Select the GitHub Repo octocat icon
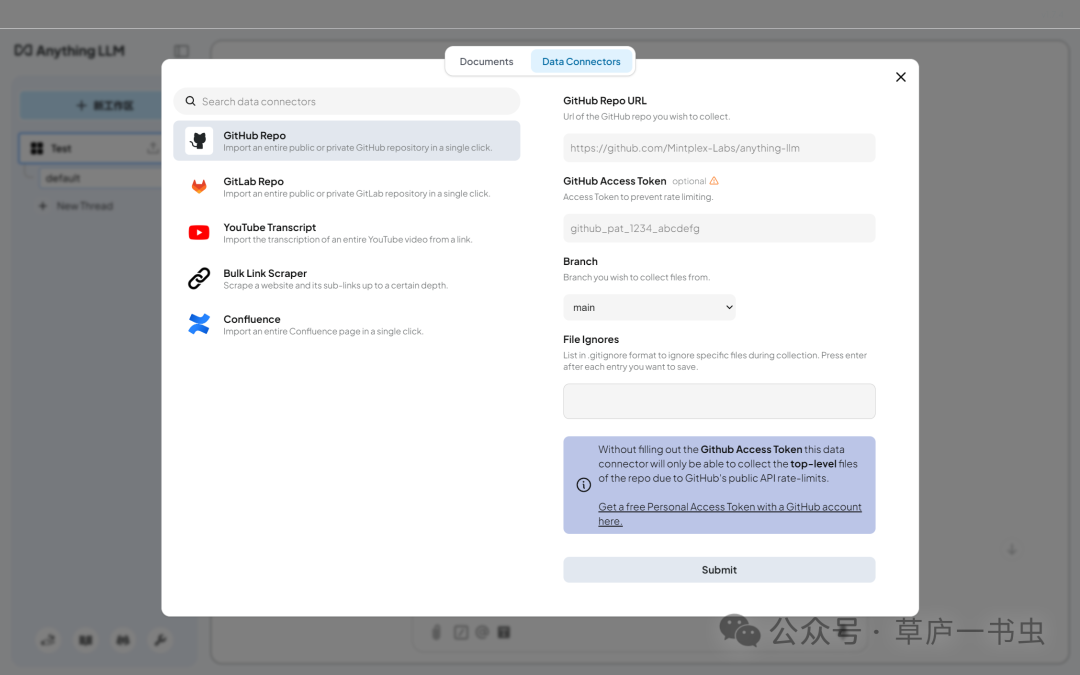 coord(199,141)
